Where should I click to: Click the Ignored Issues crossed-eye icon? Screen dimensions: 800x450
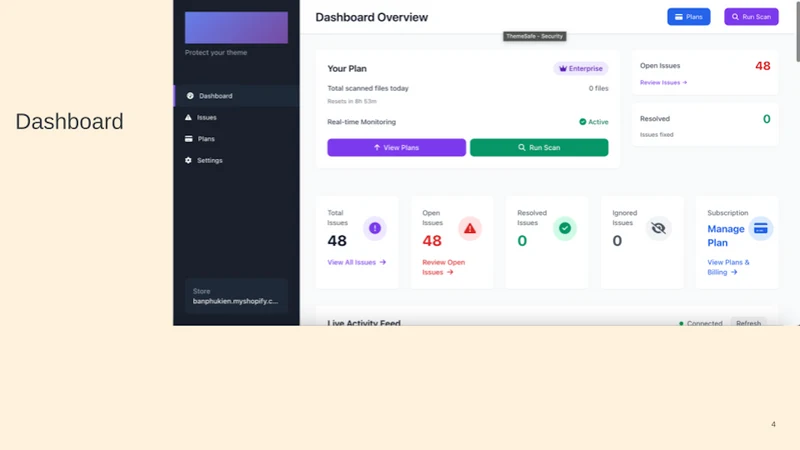tap(659, 228)
